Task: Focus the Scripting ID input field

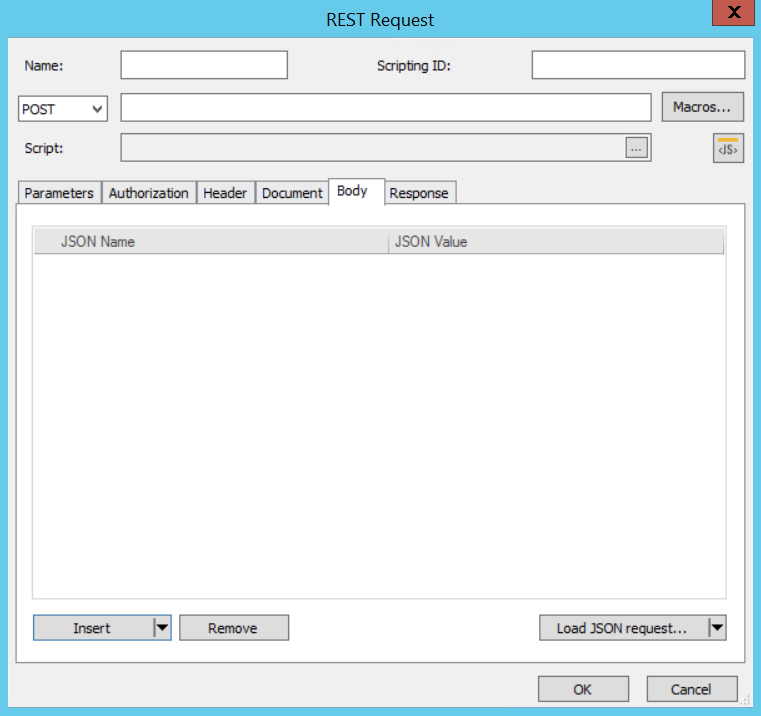Action: pos(638,65)
